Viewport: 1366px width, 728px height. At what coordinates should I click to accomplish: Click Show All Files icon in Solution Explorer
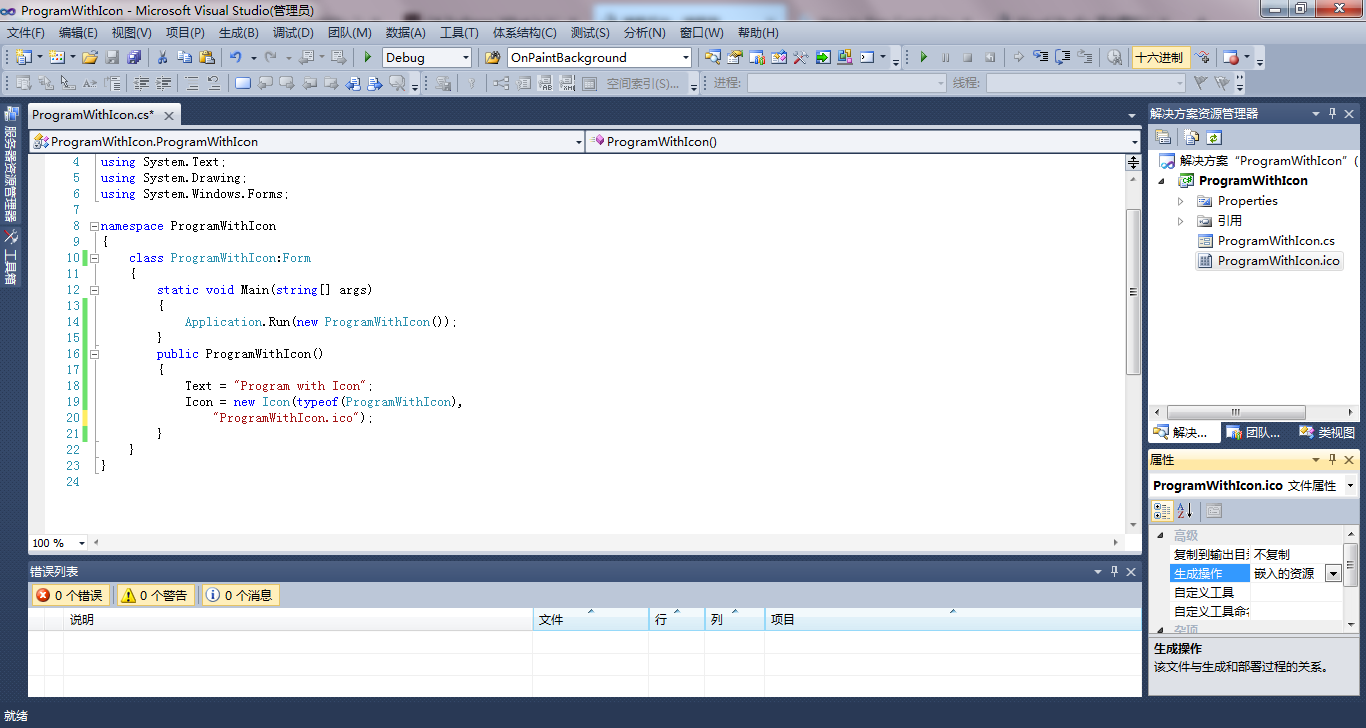click(1192, 137)
